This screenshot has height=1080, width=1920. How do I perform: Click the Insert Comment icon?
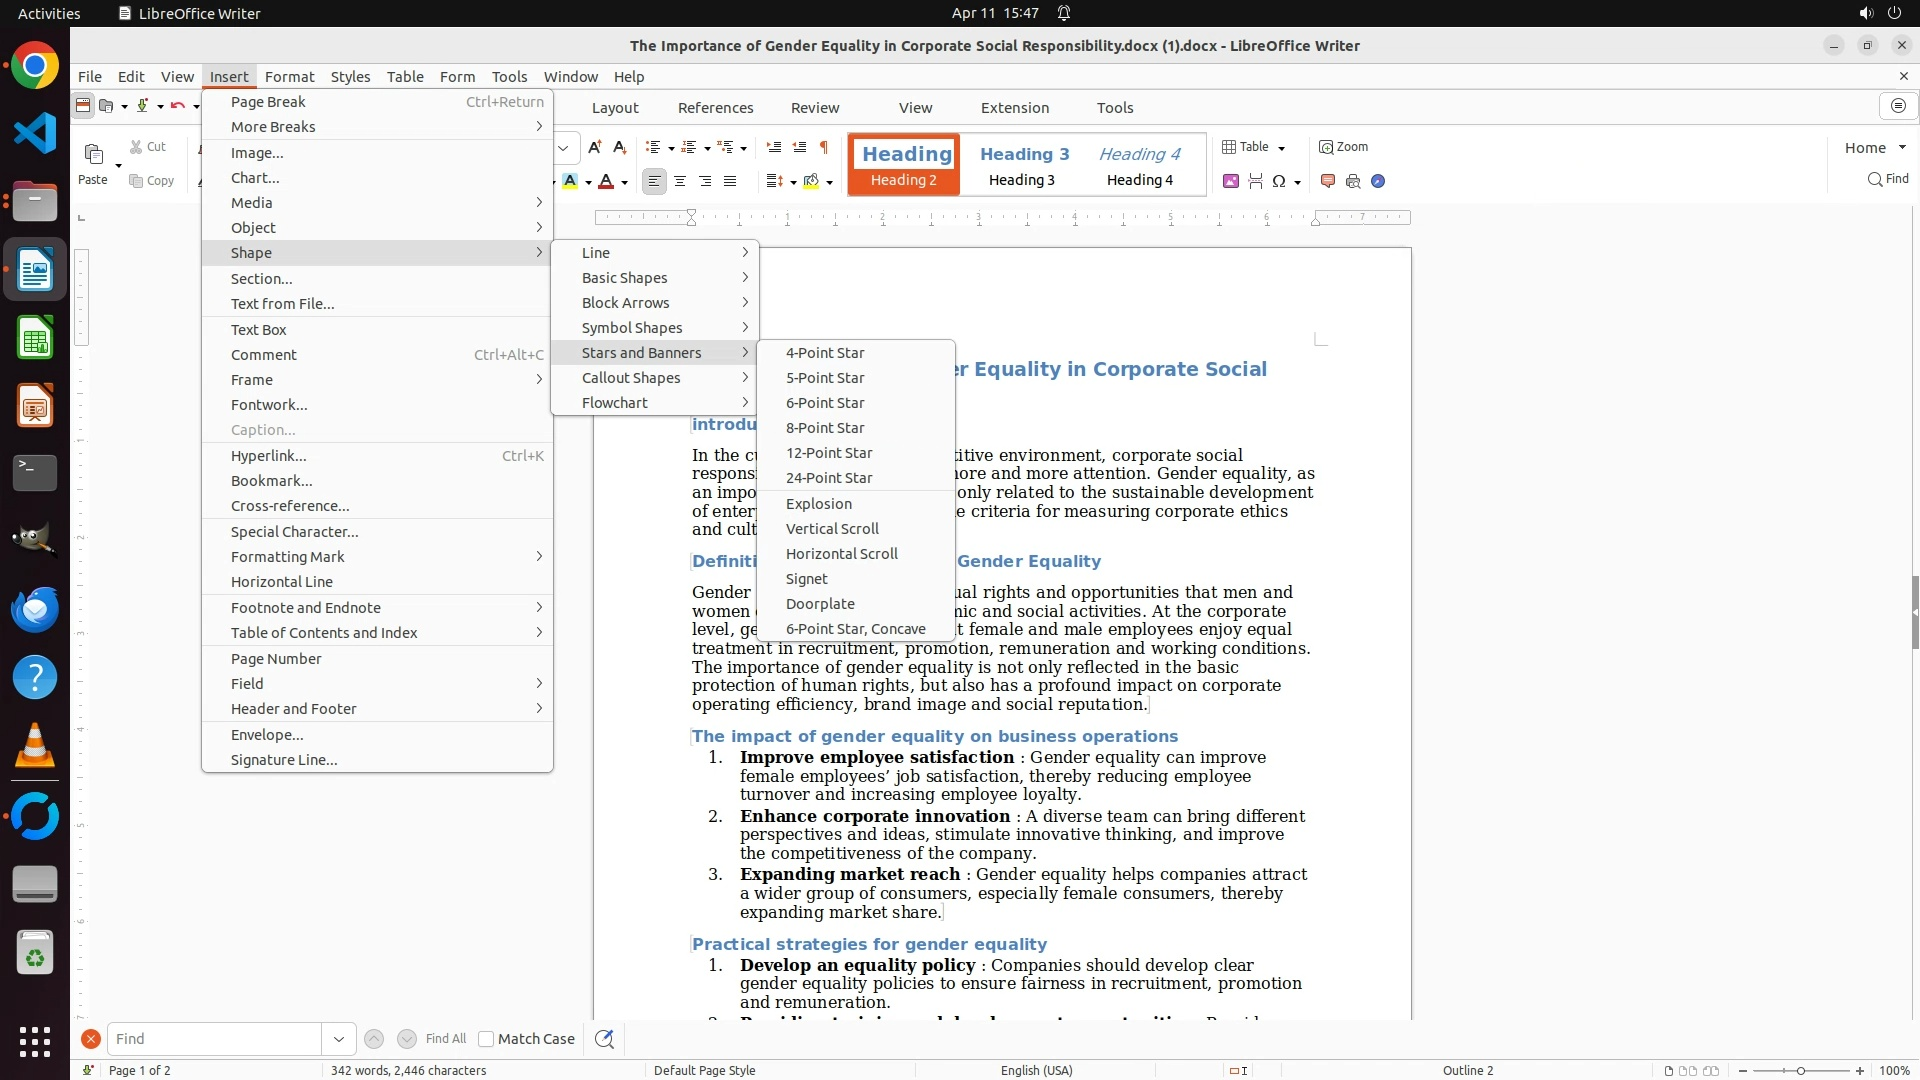[1328, 181]
